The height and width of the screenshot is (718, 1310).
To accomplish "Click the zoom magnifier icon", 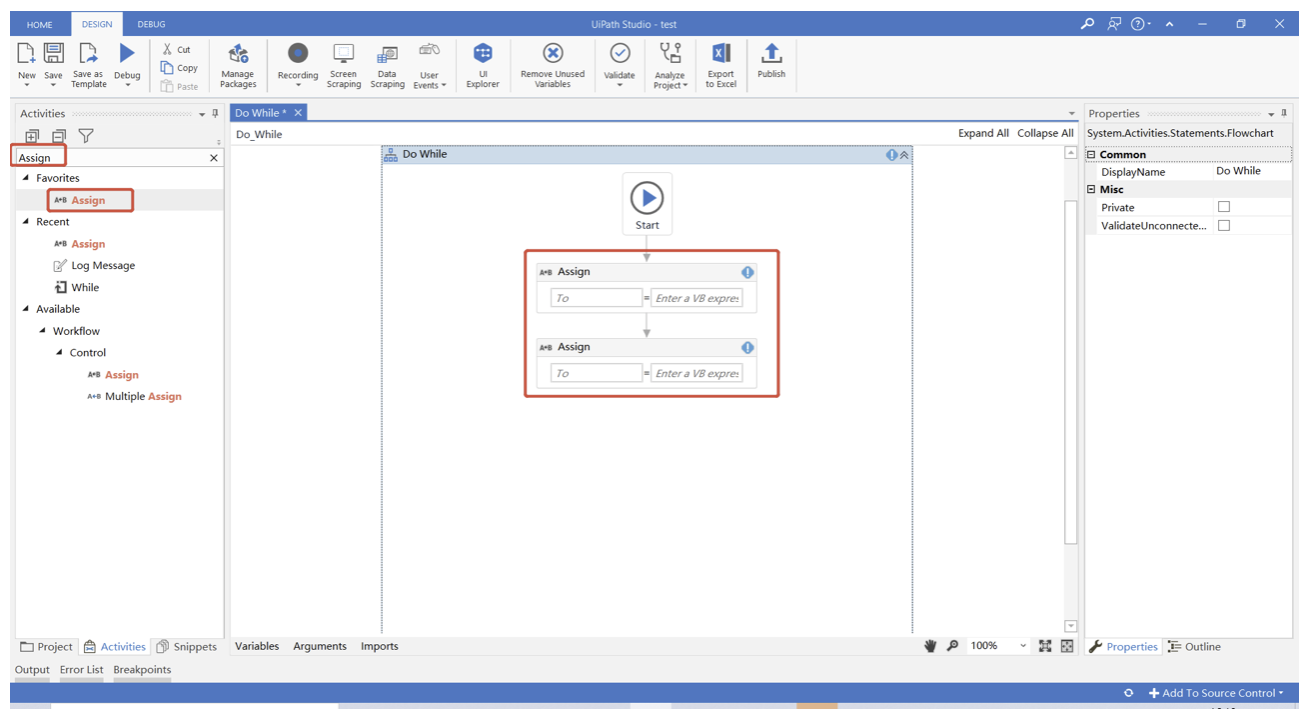I will (x=952, y=646).
